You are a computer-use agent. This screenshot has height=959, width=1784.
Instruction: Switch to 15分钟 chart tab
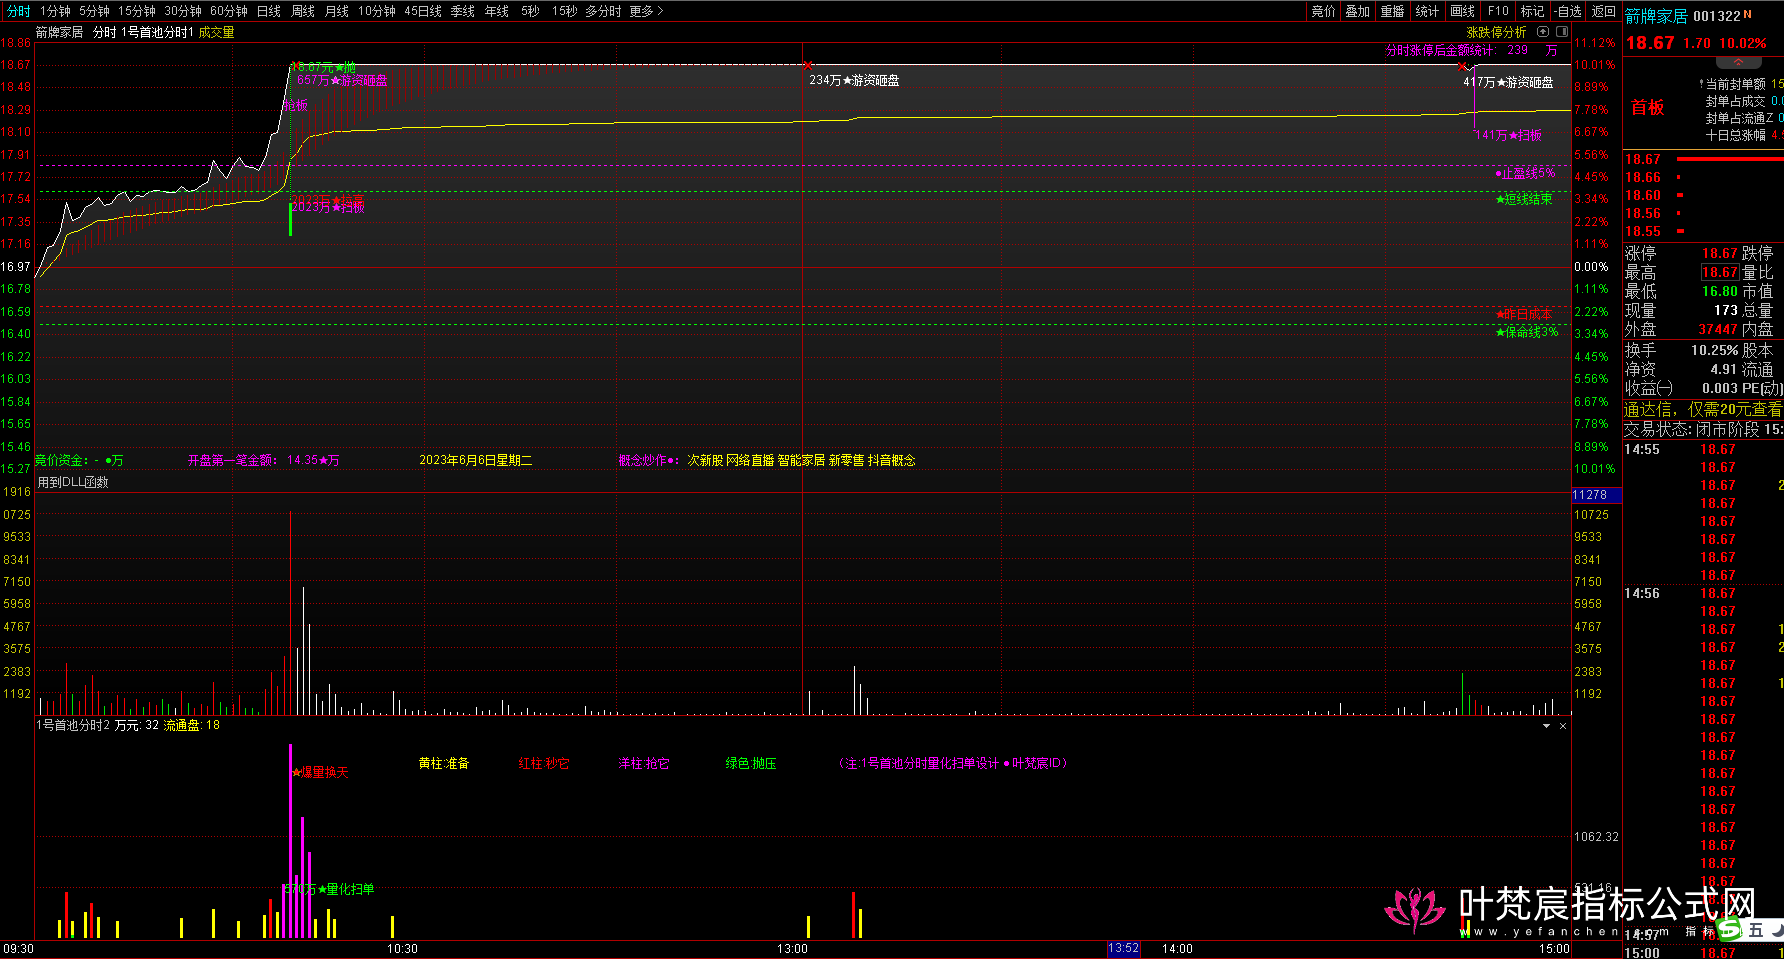coord(137,11)
